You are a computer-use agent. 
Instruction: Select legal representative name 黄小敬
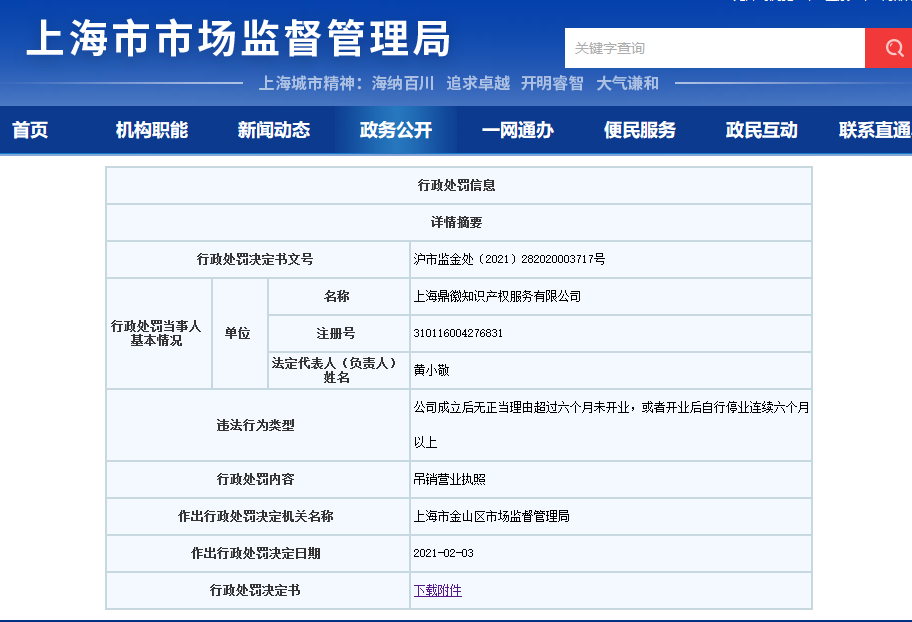point(431,370)
